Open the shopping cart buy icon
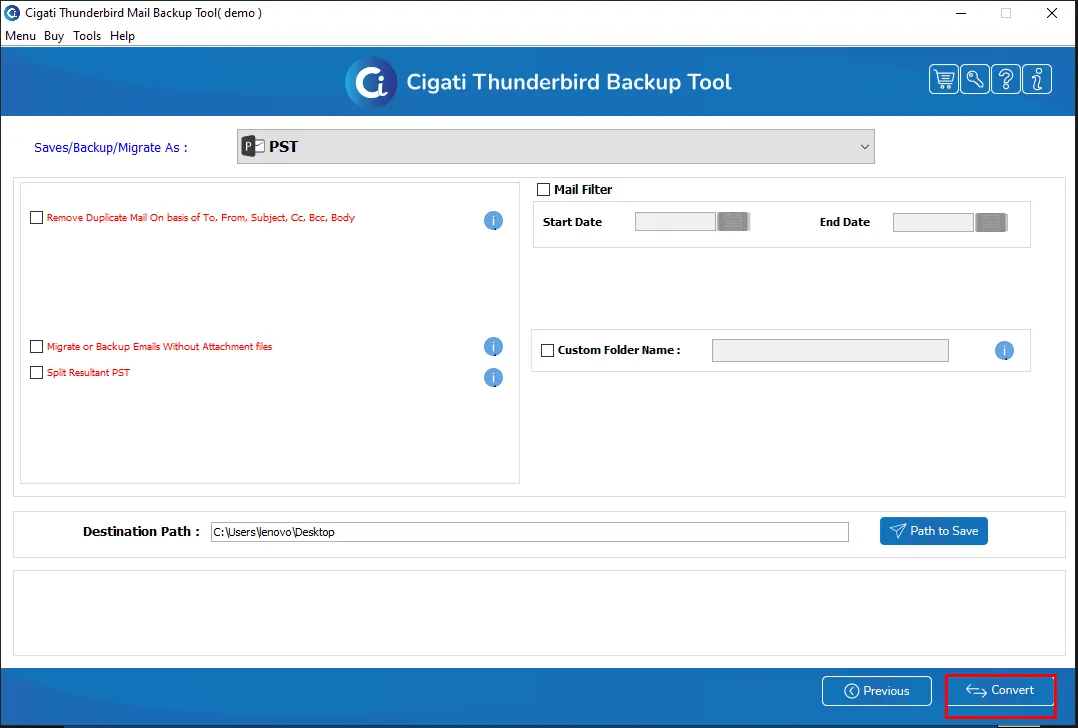Screen dimensions: 1078x728 point(943,80)
